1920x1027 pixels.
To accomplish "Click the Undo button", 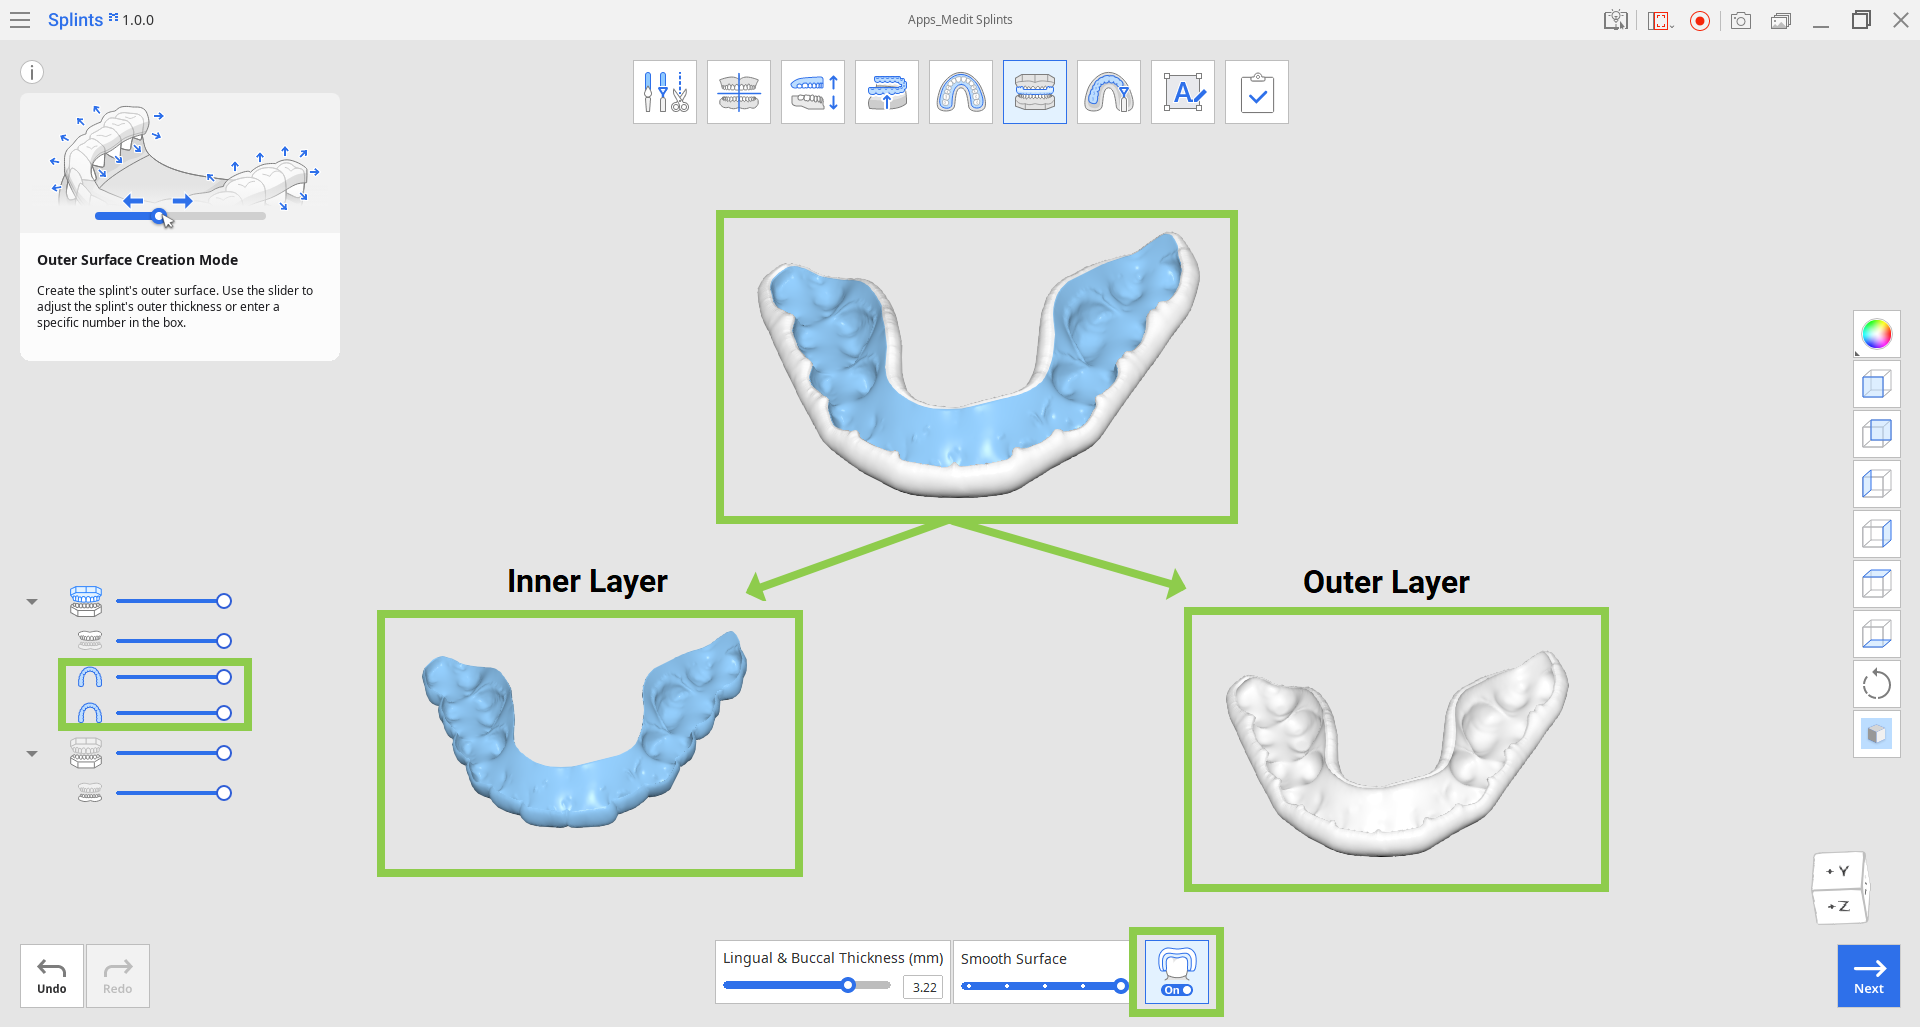I will point(52,976).
